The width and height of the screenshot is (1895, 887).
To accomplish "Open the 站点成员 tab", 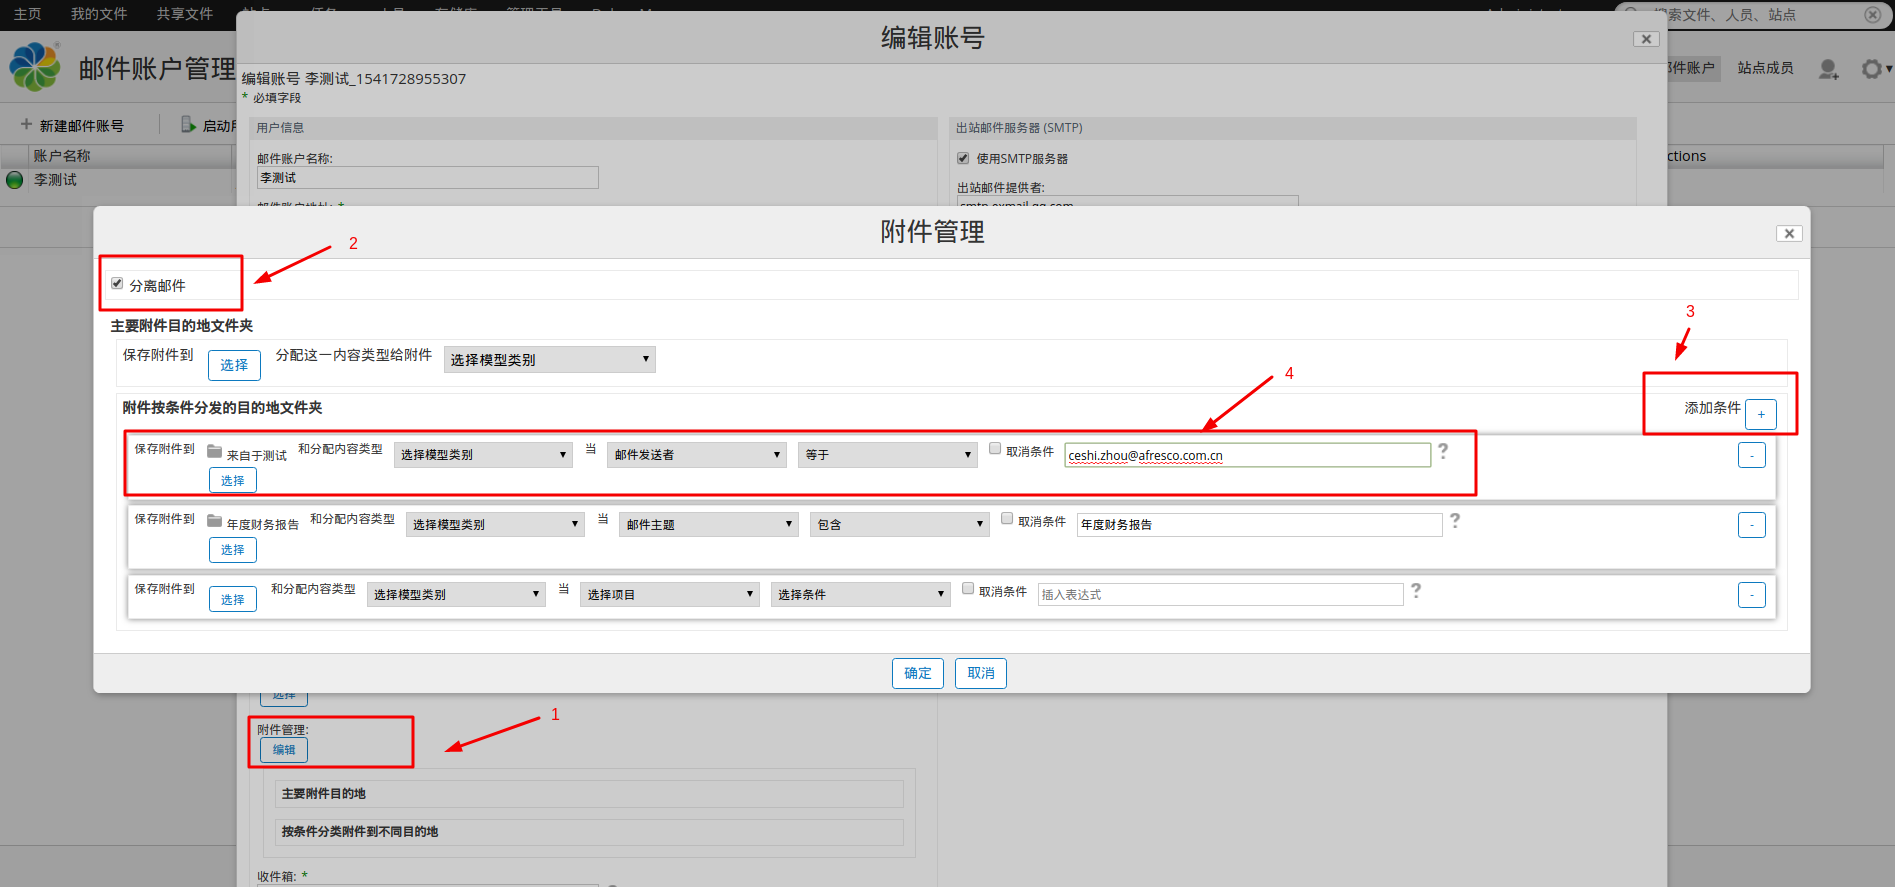I will coord(1765,68).
